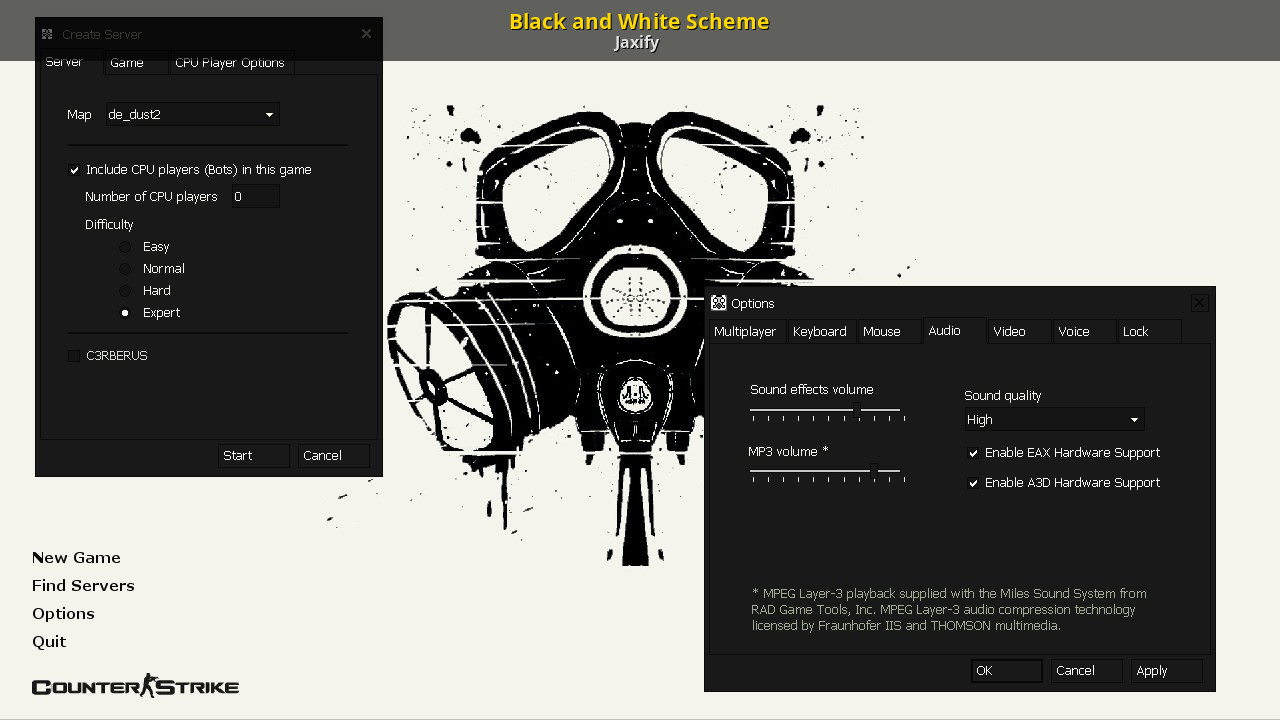Click the Create Server window icon
This screenshot has width=1280, height=720.
[47, 34]
